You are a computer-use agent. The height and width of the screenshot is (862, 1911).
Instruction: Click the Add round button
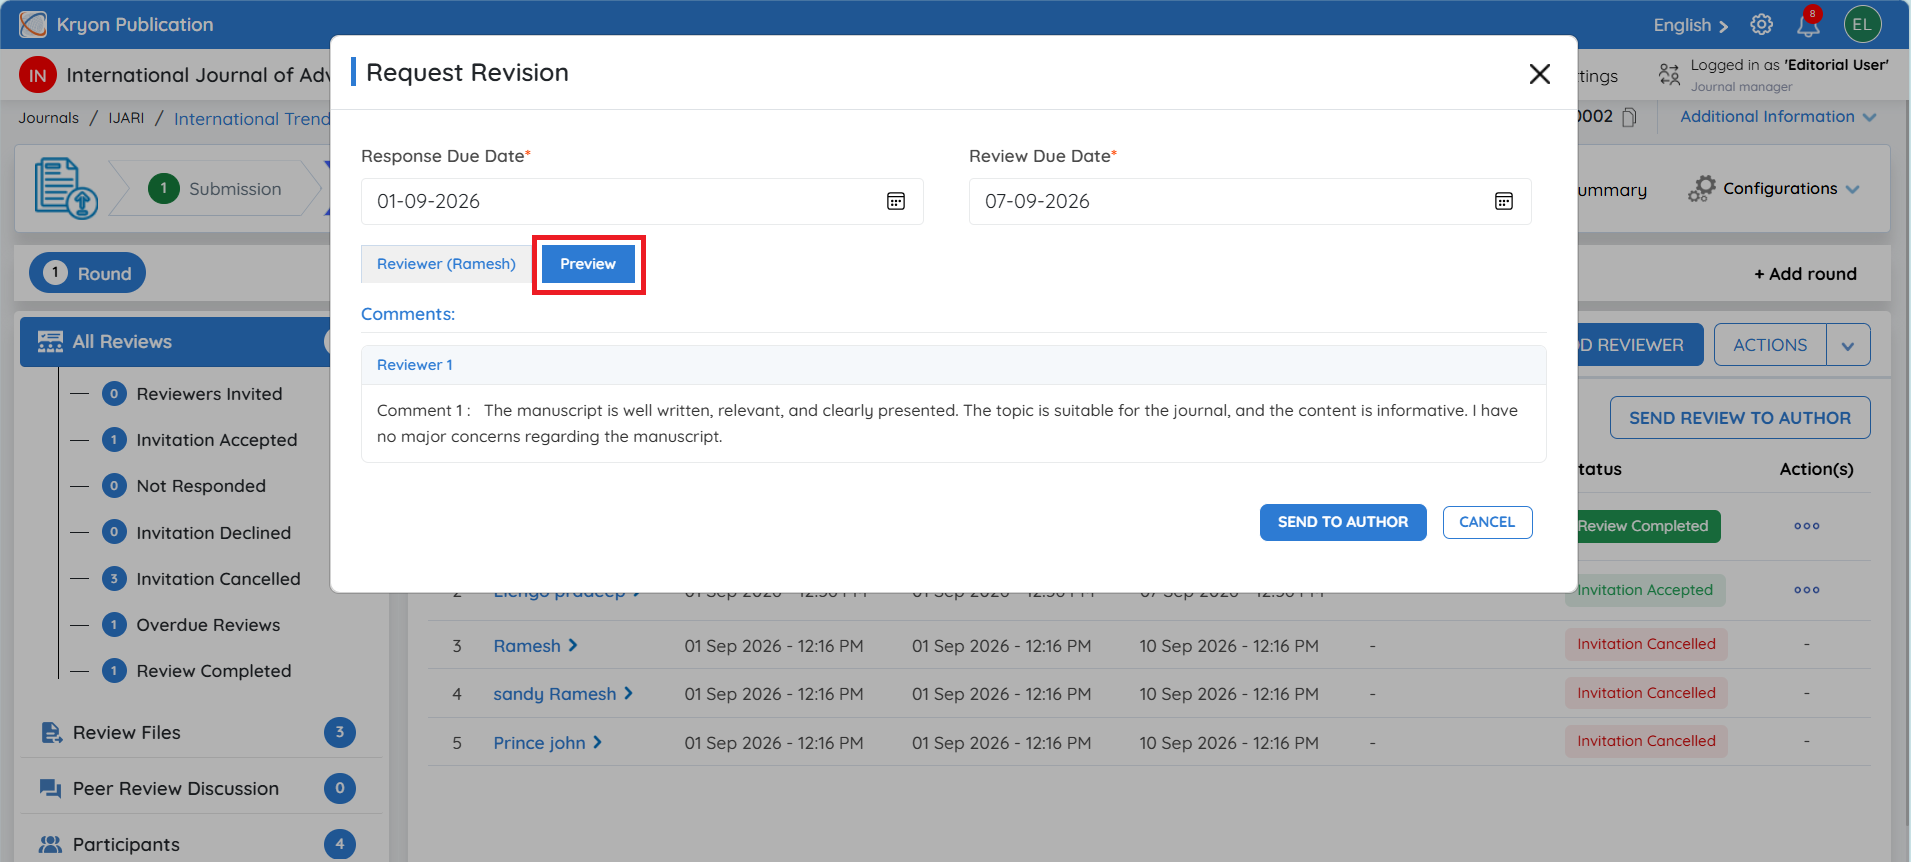1805,274
